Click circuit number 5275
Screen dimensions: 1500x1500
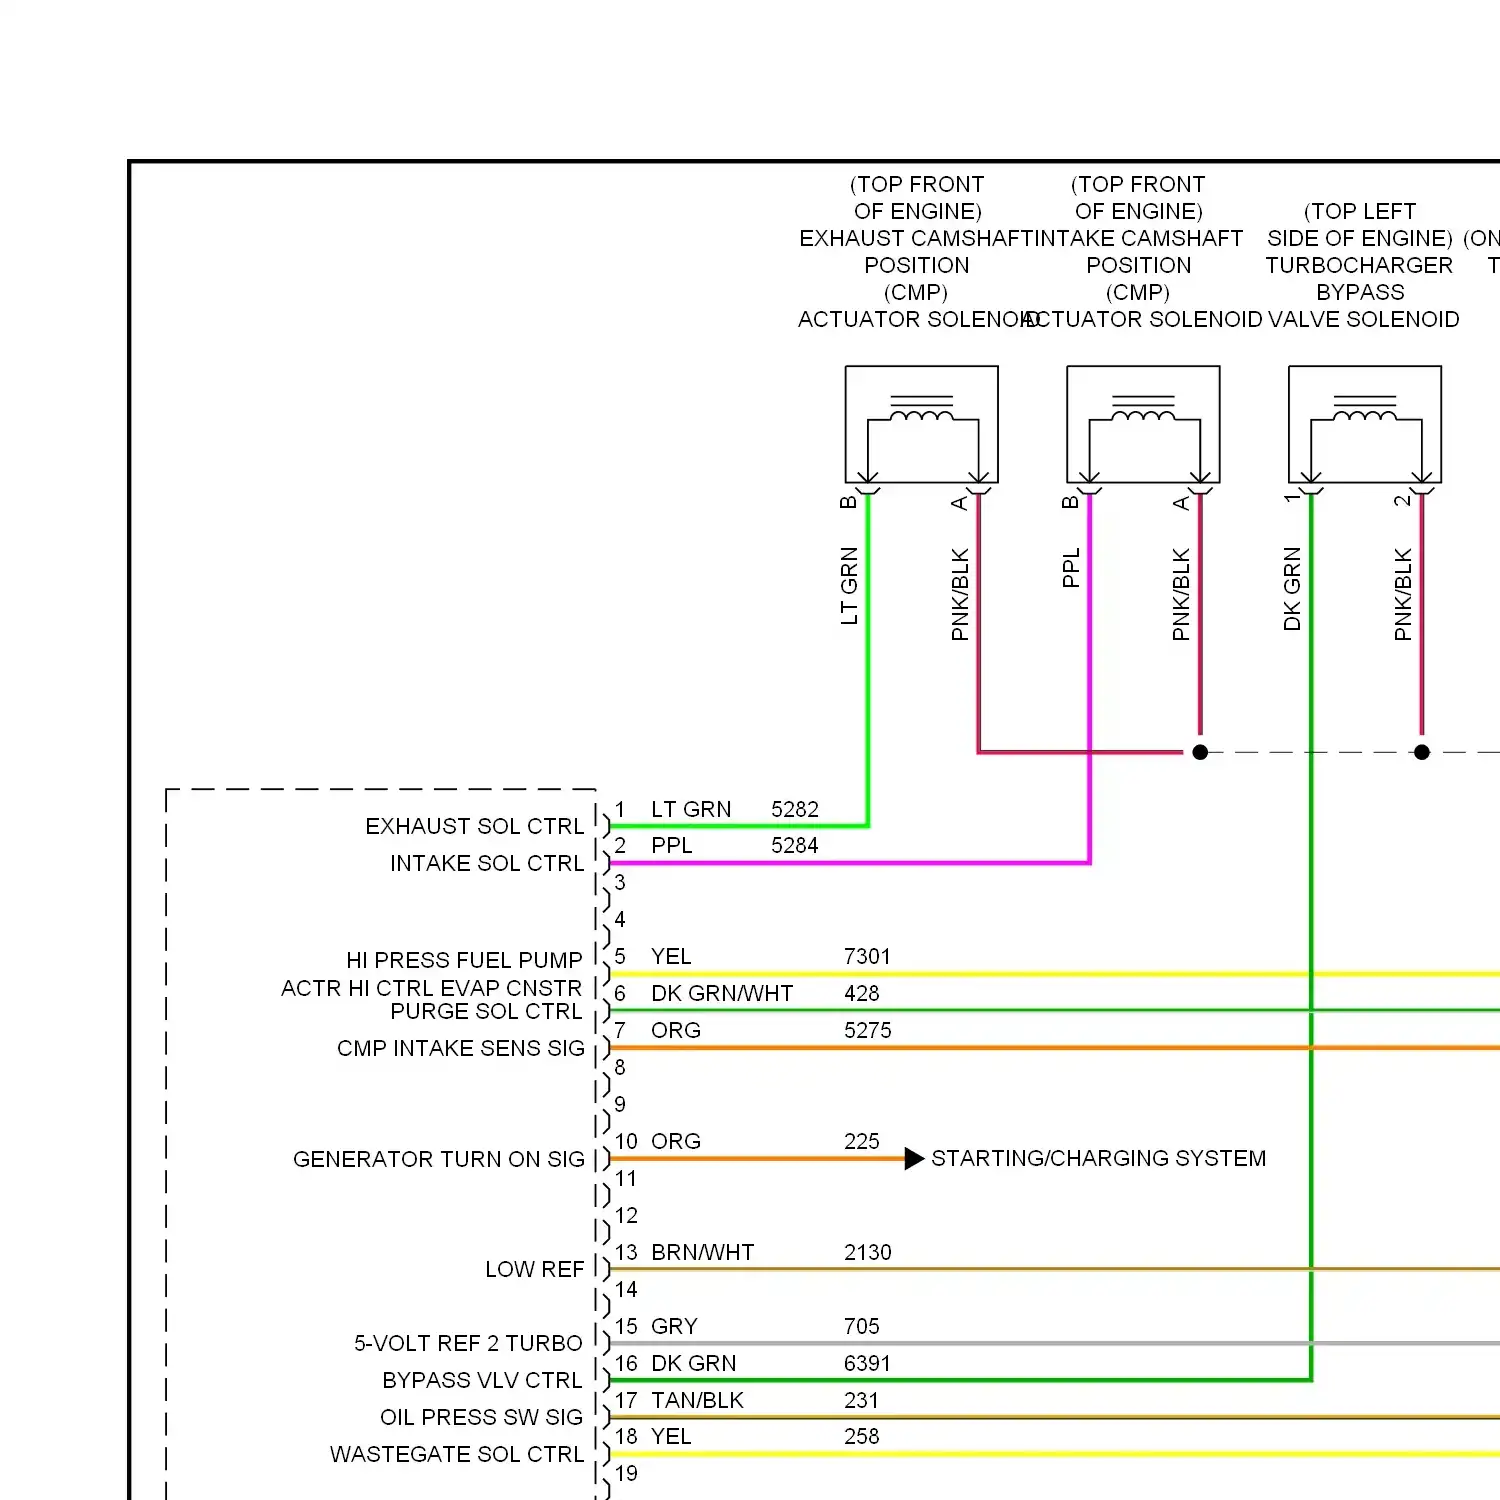pos(867,1030)
